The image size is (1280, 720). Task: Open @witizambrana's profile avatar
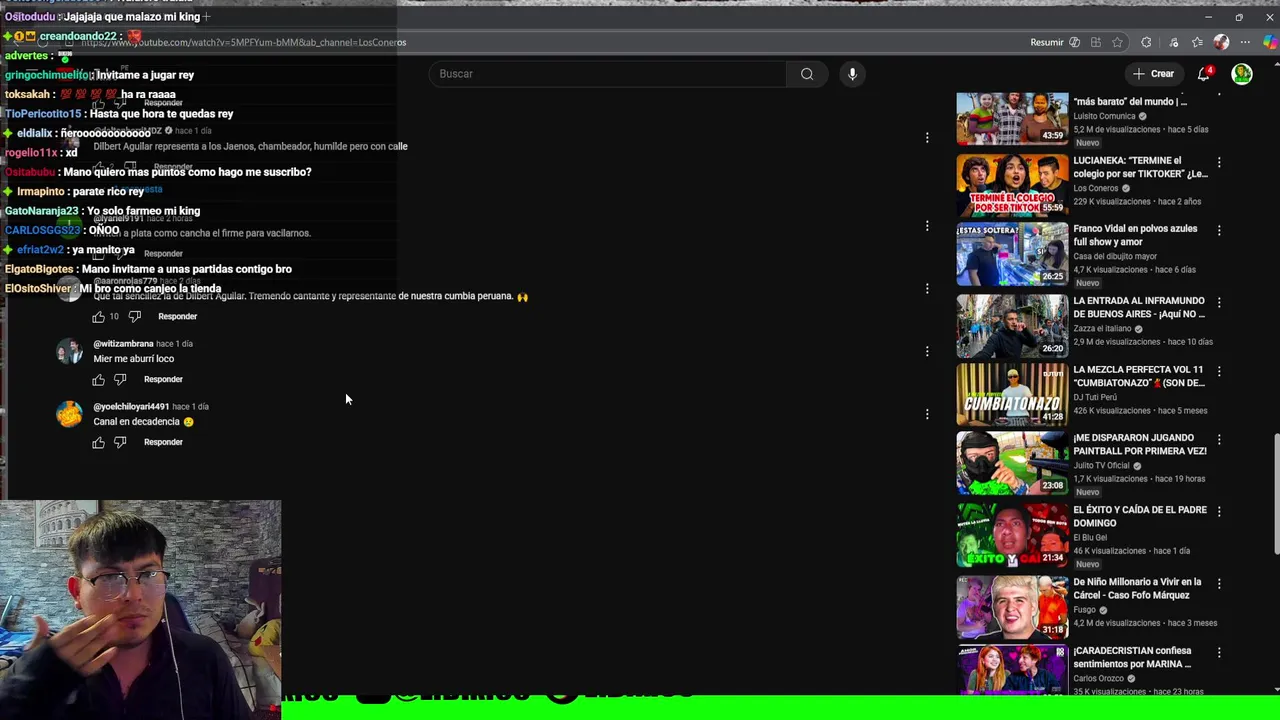pos(69,351)
